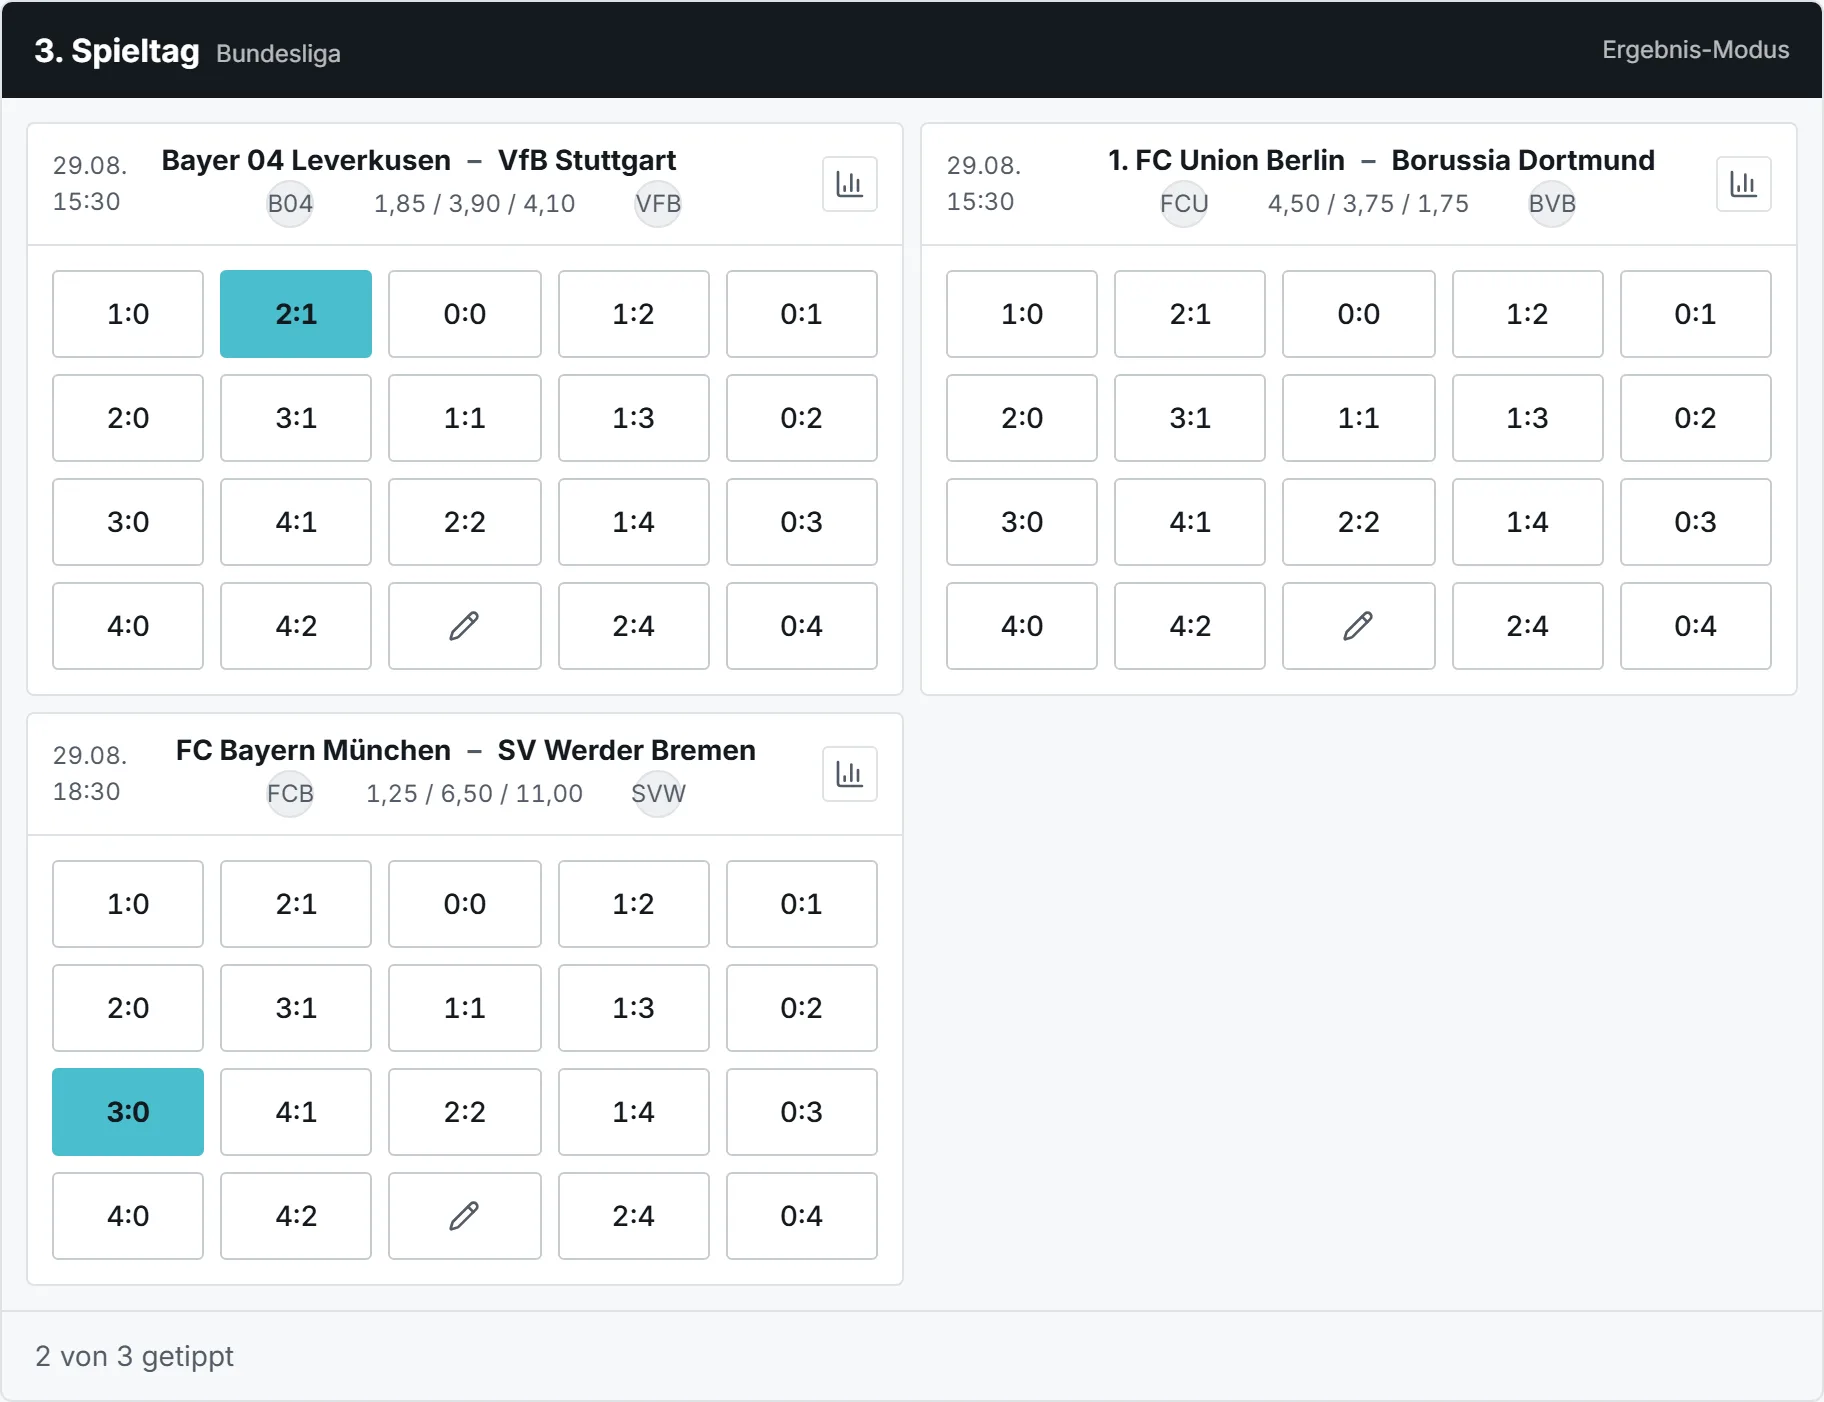The width and height of the screenshot is (1824, 1402).
Task: Select 1:4 for Leverkusen vs Stuttgart
Action: click(633, 522)
